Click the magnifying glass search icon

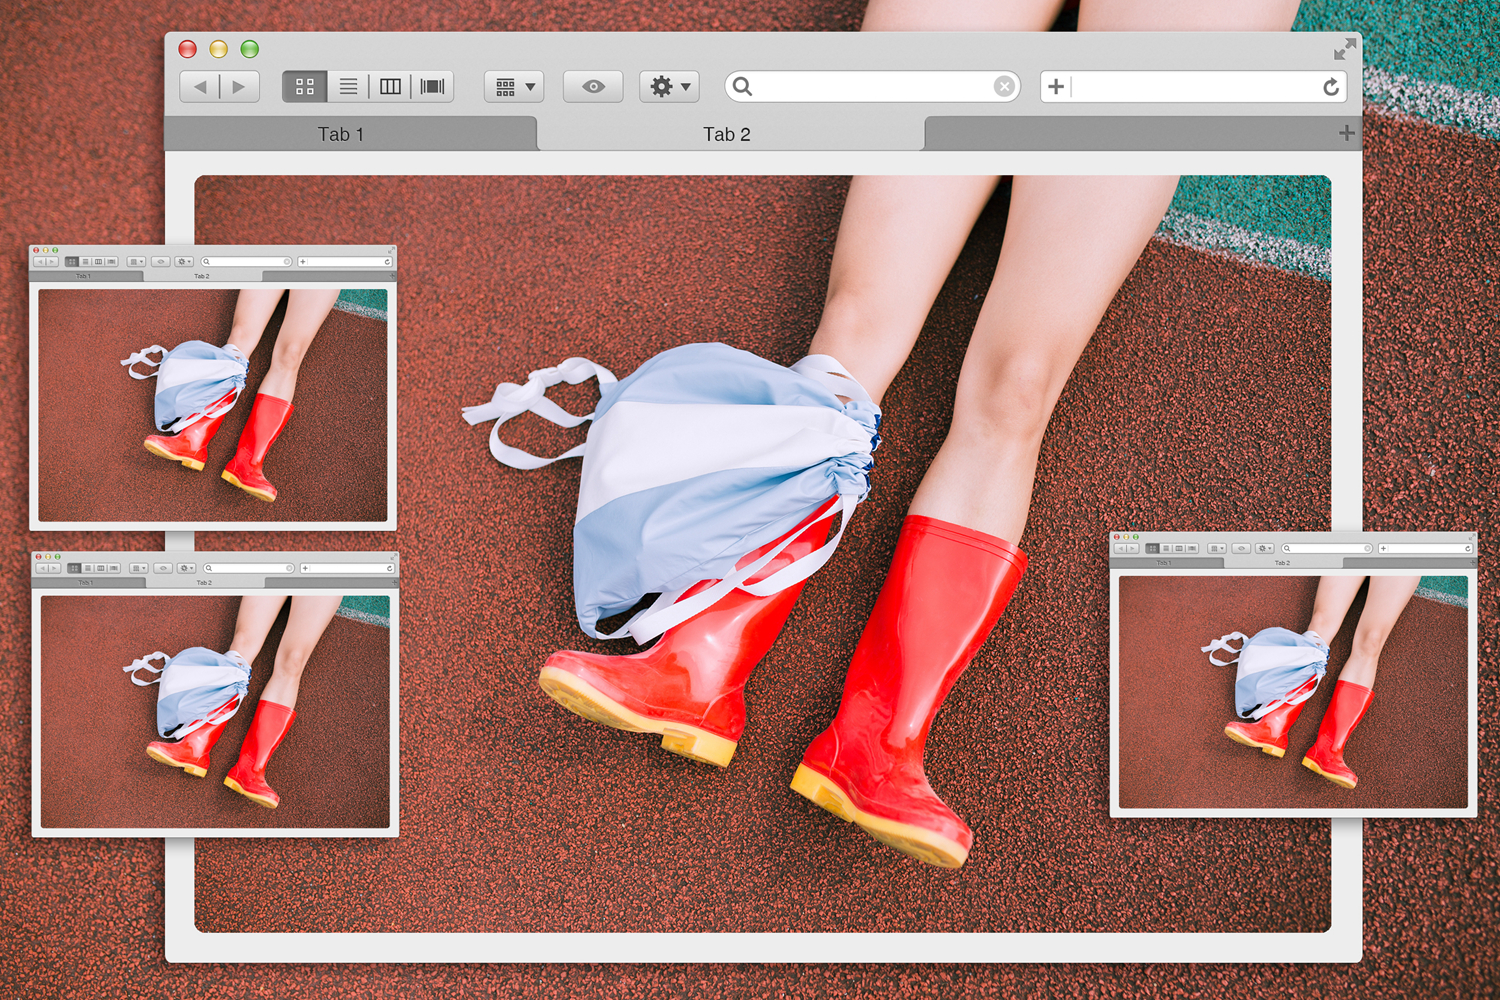click(742, 87)
